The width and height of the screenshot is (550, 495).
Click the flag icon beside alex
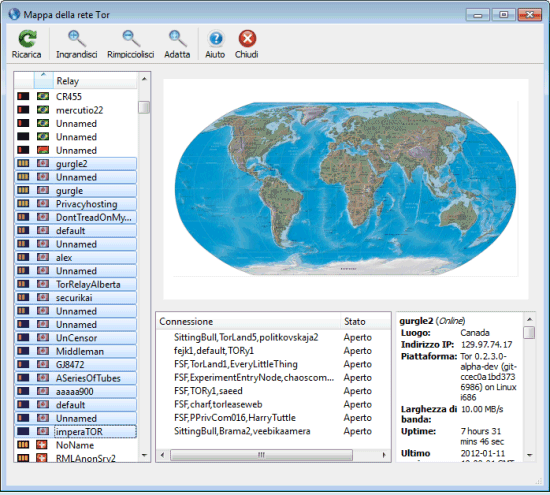tap(43, 257)
